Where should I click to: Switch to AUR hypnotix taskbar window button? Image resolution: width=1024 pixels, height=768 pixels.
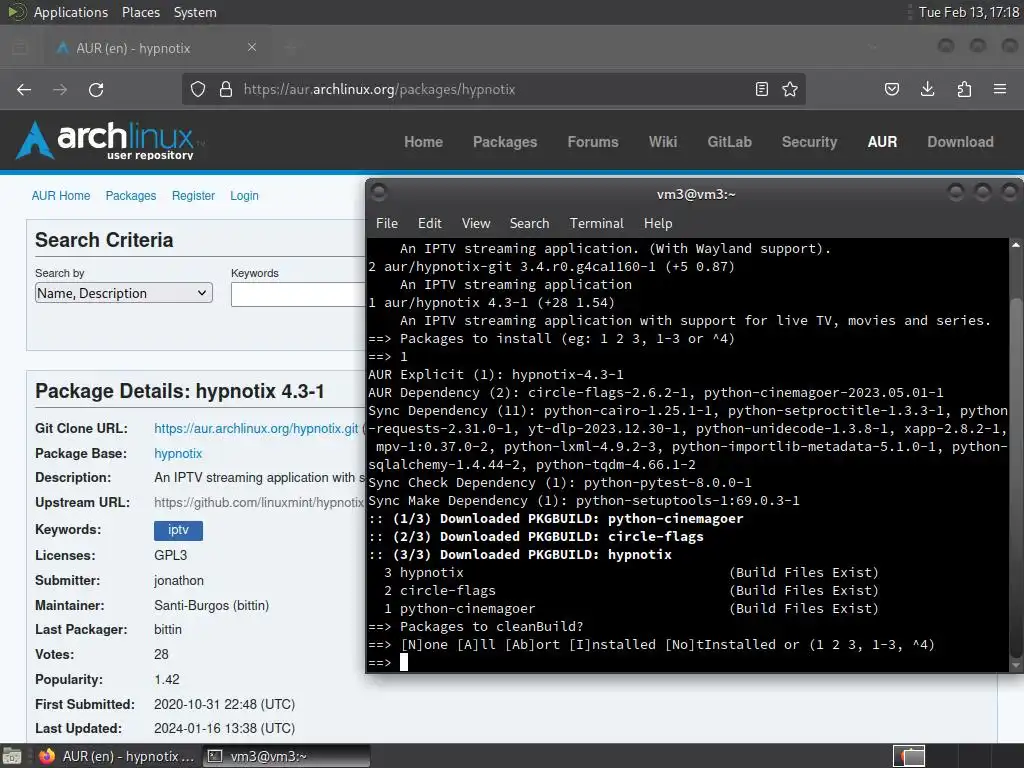116,756
